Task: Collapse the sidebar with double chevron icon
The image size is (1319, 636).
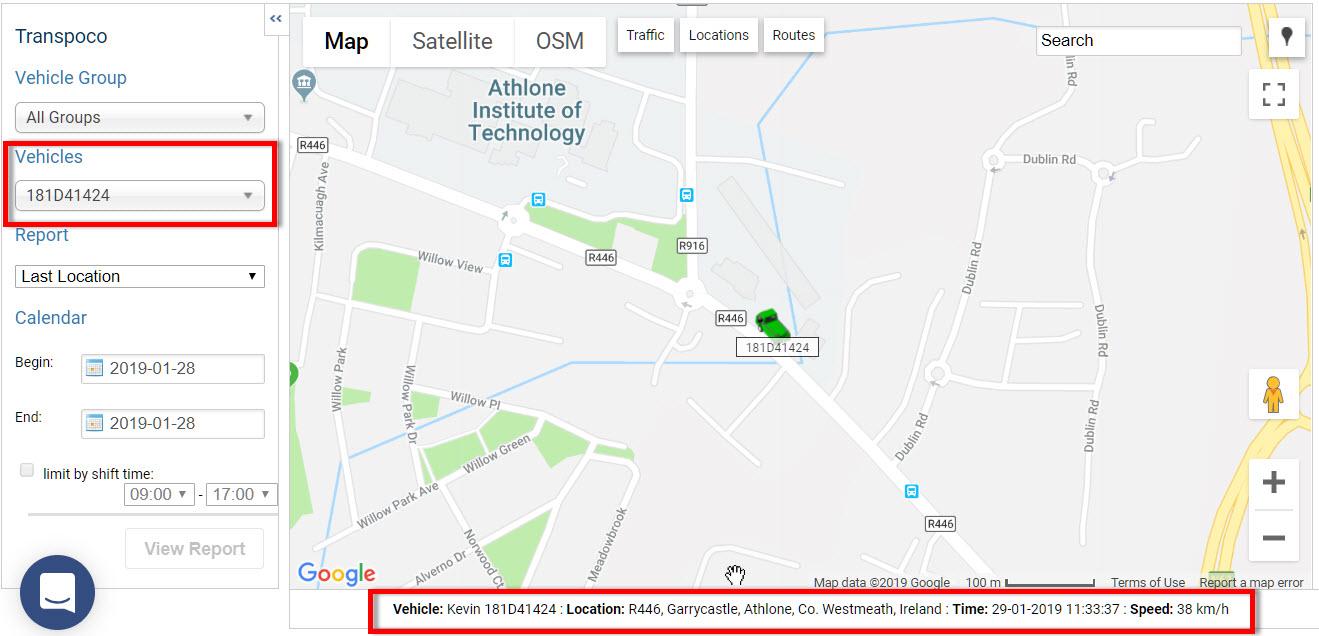Action: tap(276, 19)
